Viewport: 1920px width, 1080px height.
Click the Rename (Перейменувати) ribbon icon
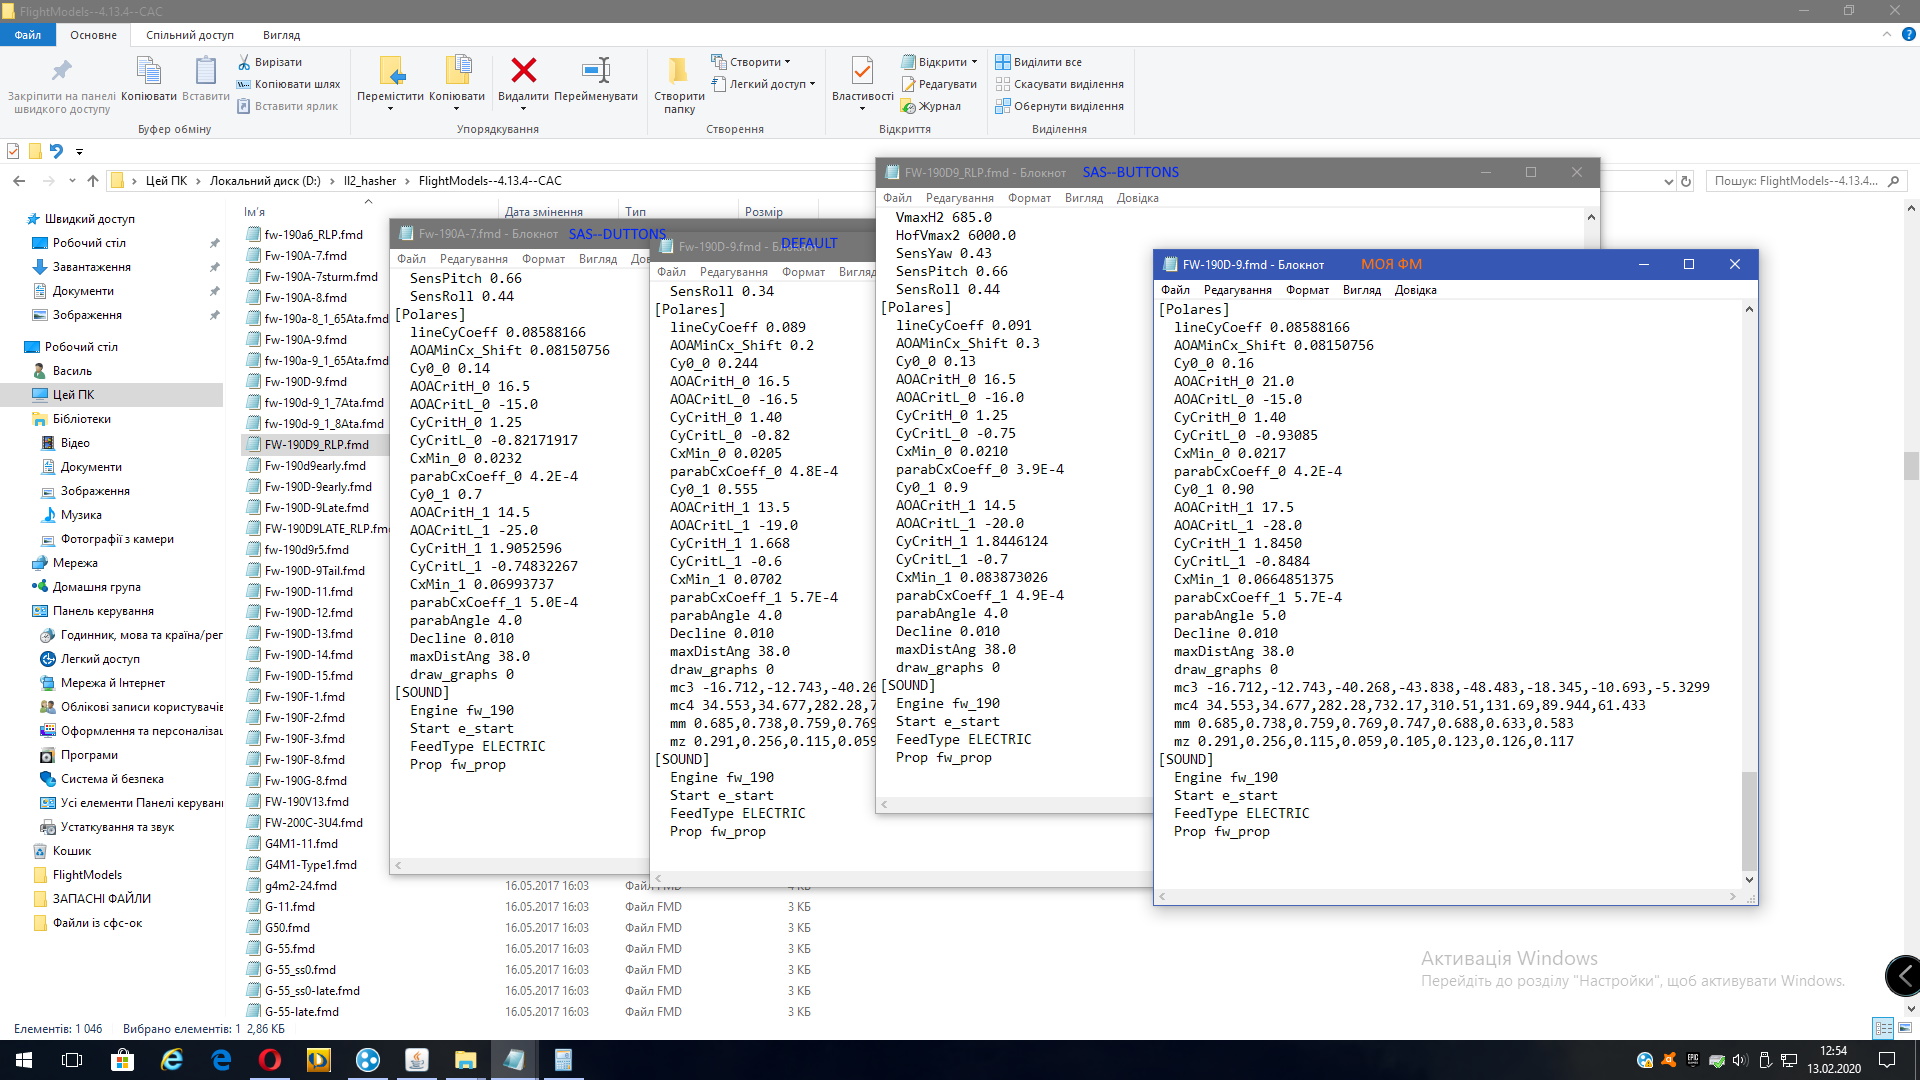tap(596, 71)
